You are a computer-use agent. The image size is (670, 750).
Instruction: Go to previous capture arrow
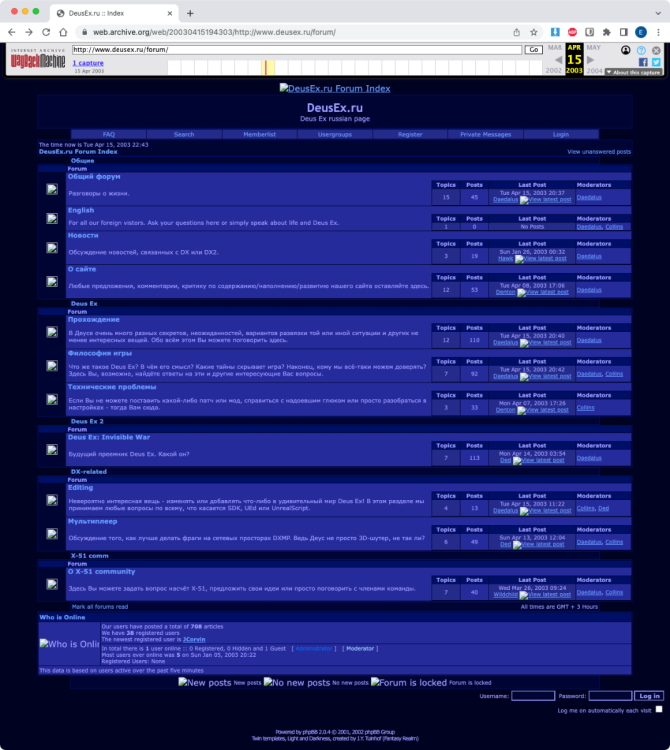[x=558, y=60]
